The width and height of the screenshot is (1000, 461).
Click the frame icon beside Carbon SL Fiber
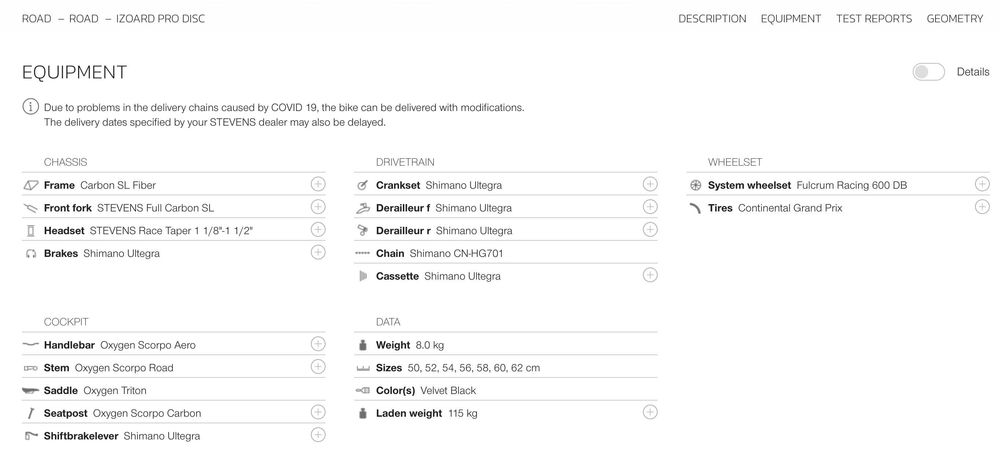click(x=31, y=186)
